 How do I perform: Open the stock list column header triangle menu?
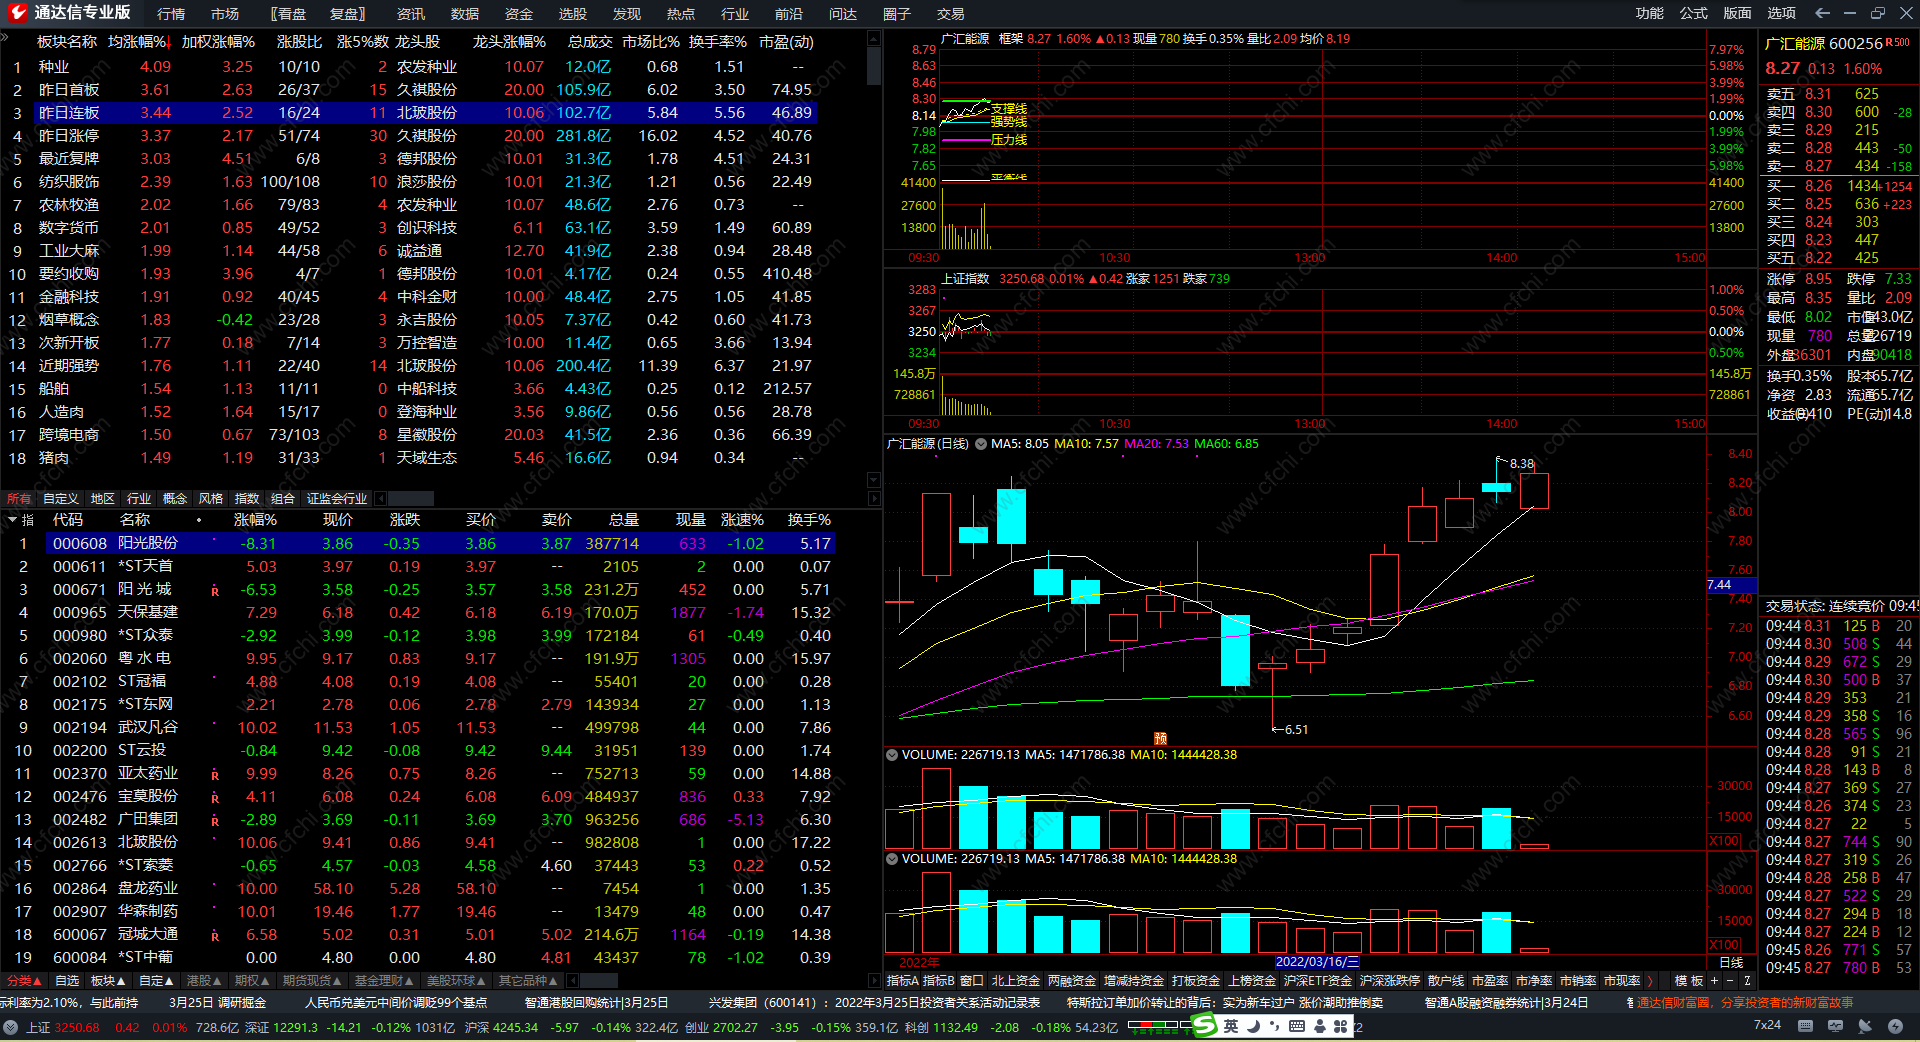click(x=12, y=520)
